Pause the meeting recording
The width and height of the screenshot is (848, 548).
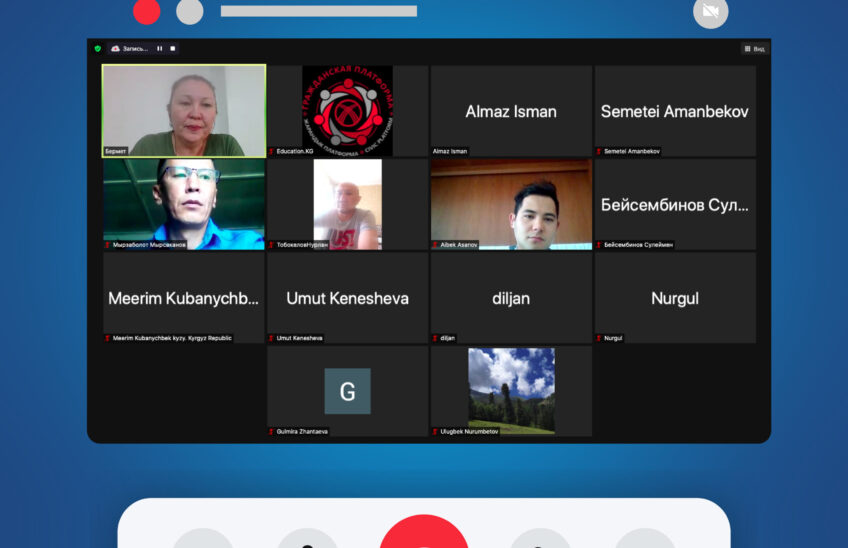pos(160,48)
